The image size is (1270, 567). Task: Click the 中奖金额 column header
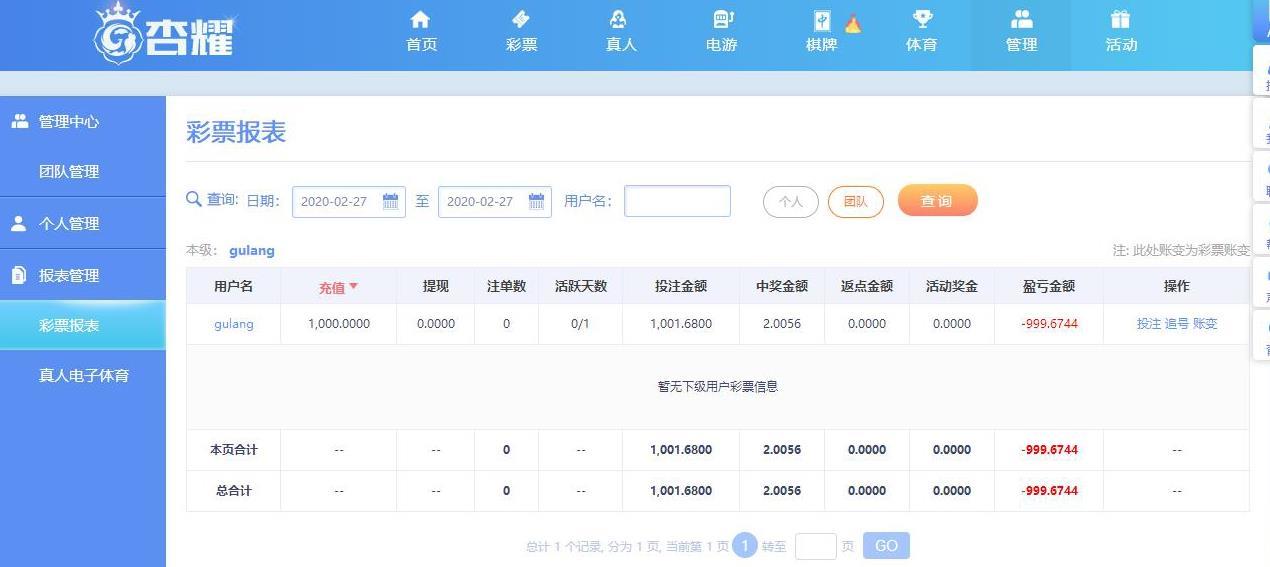781,286
